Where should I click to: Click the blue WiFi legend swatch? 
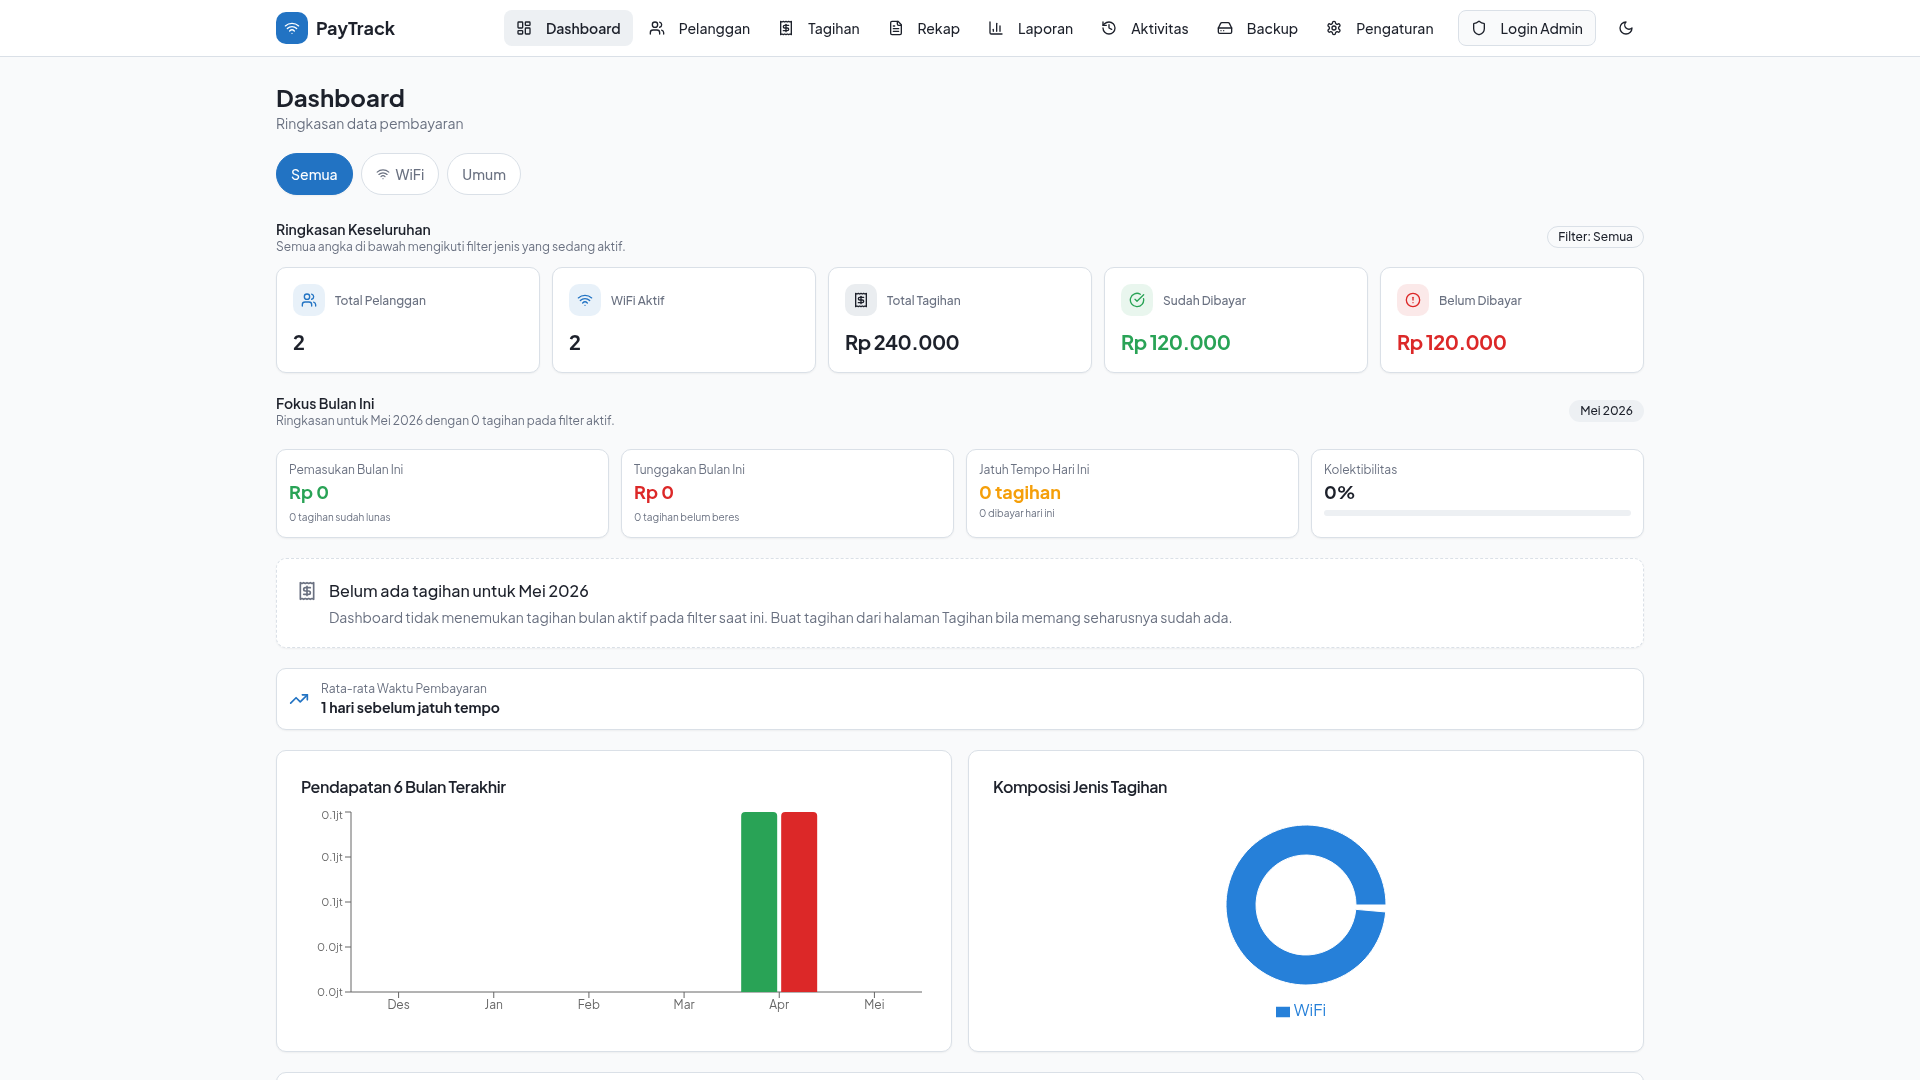pyautogui.click(x=1283, y=1012)
